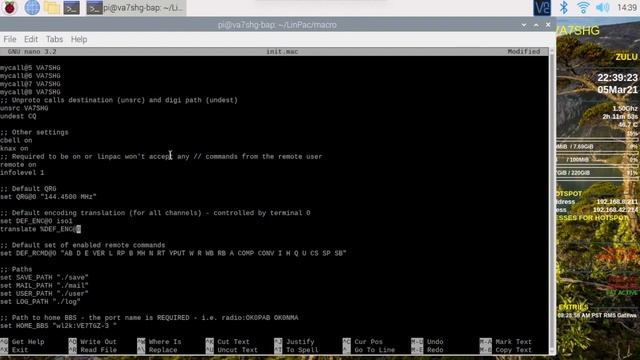The height and width of the screenshot is (360, 640).
Task: Click the 'Get Help' nano shortcut
Action: click(x=23, y=342)
